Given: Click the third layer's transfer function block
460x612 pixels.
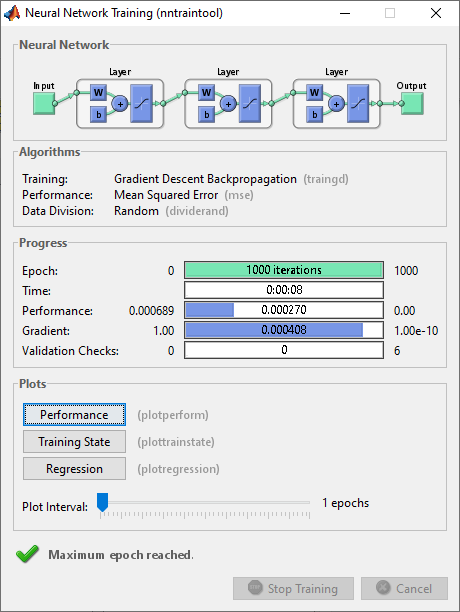Looking at the screenshot, I should point(358,103).
